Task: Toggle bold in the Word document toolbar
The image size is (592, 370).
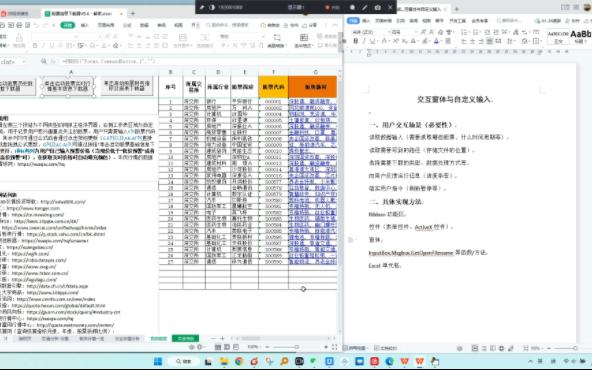Action: coord(356,41)
